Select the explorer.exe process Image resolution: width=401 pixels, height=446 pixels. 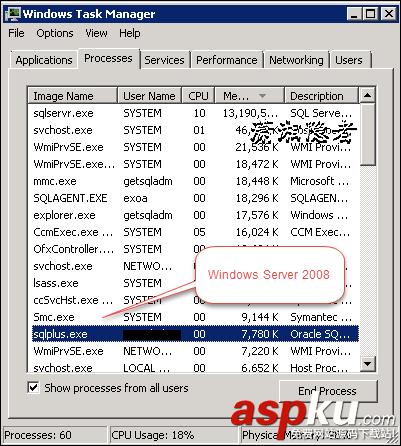(x=195, y=215)
